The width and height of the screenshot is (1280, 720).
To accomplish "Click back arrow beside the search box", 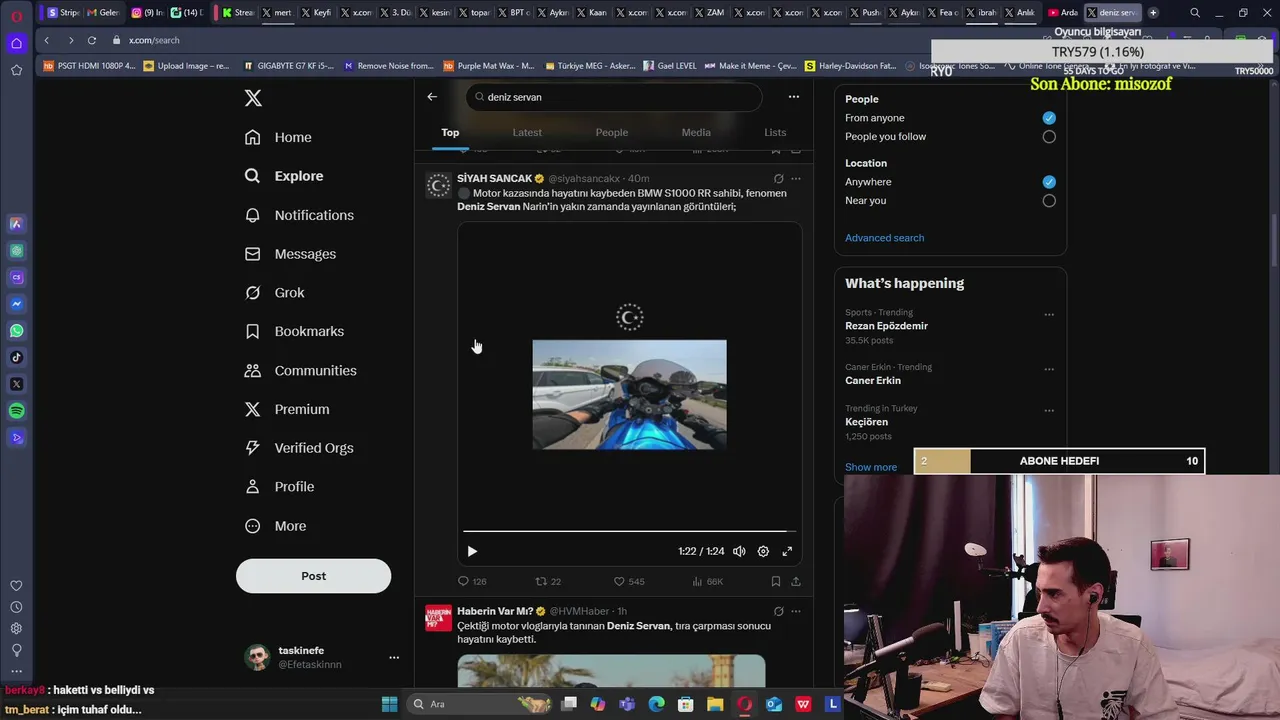I will coord(432,97).
